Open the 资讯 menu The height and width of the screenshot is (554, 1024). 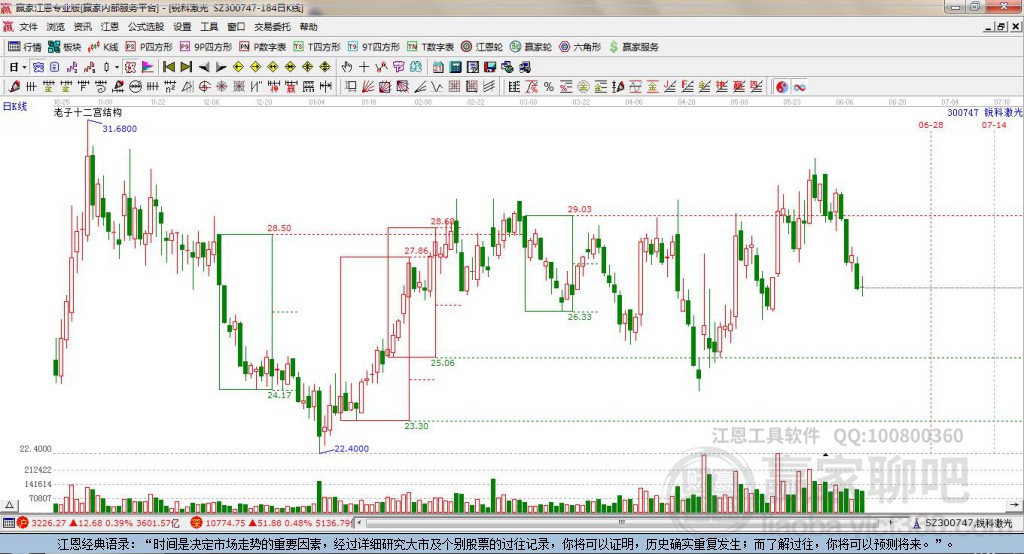(82, 27)
